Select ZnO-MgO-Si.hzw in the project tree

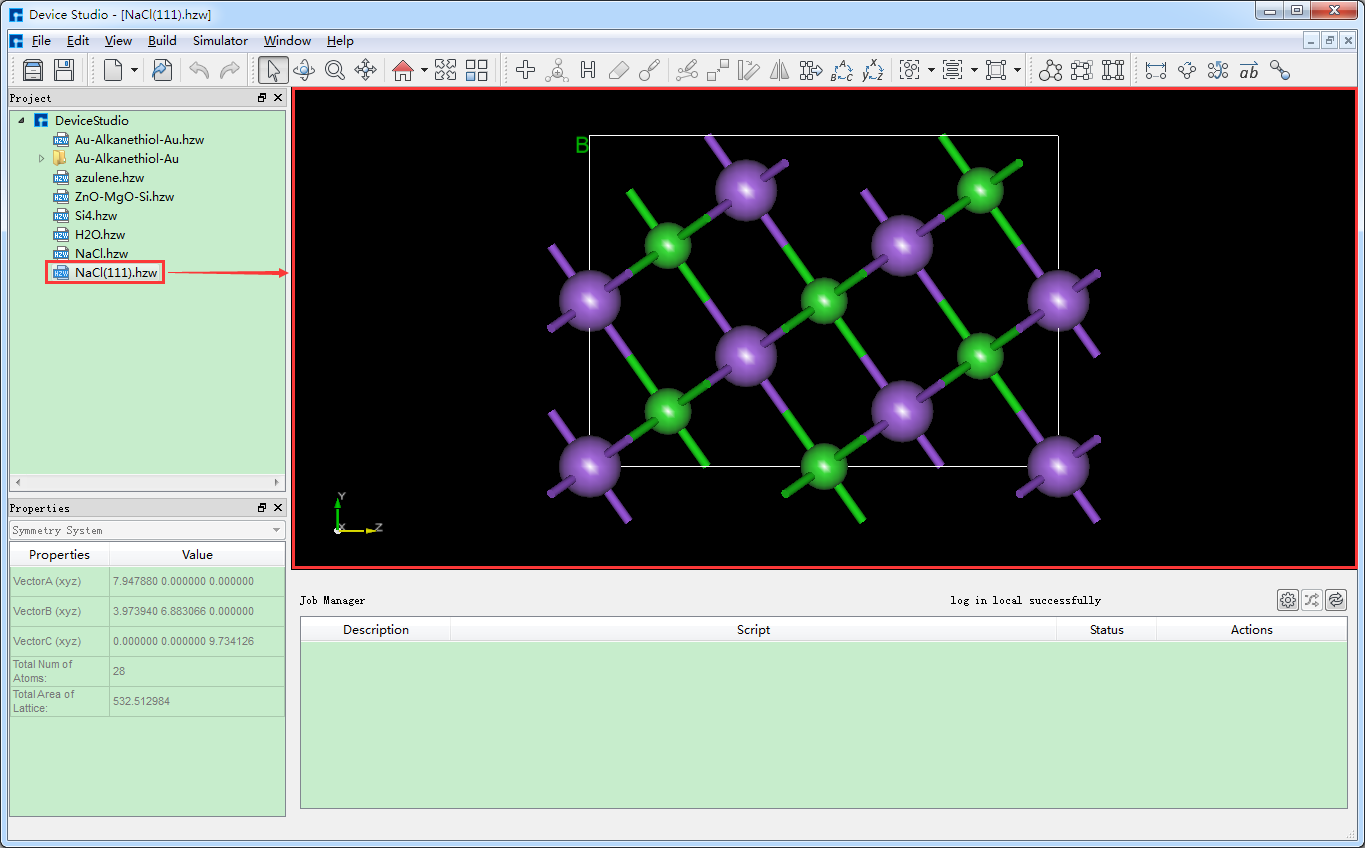124,197
